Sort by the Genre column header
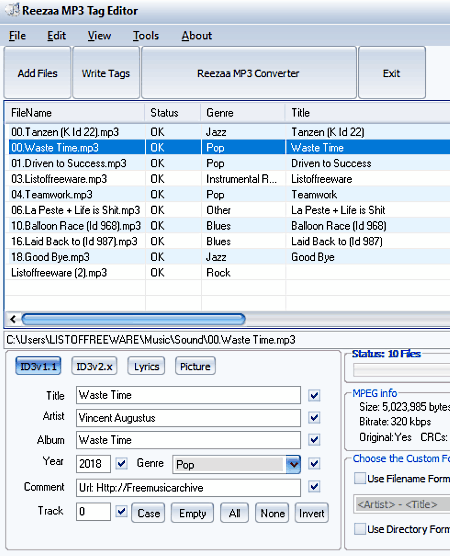450x556 pixels. pos(243,113)
